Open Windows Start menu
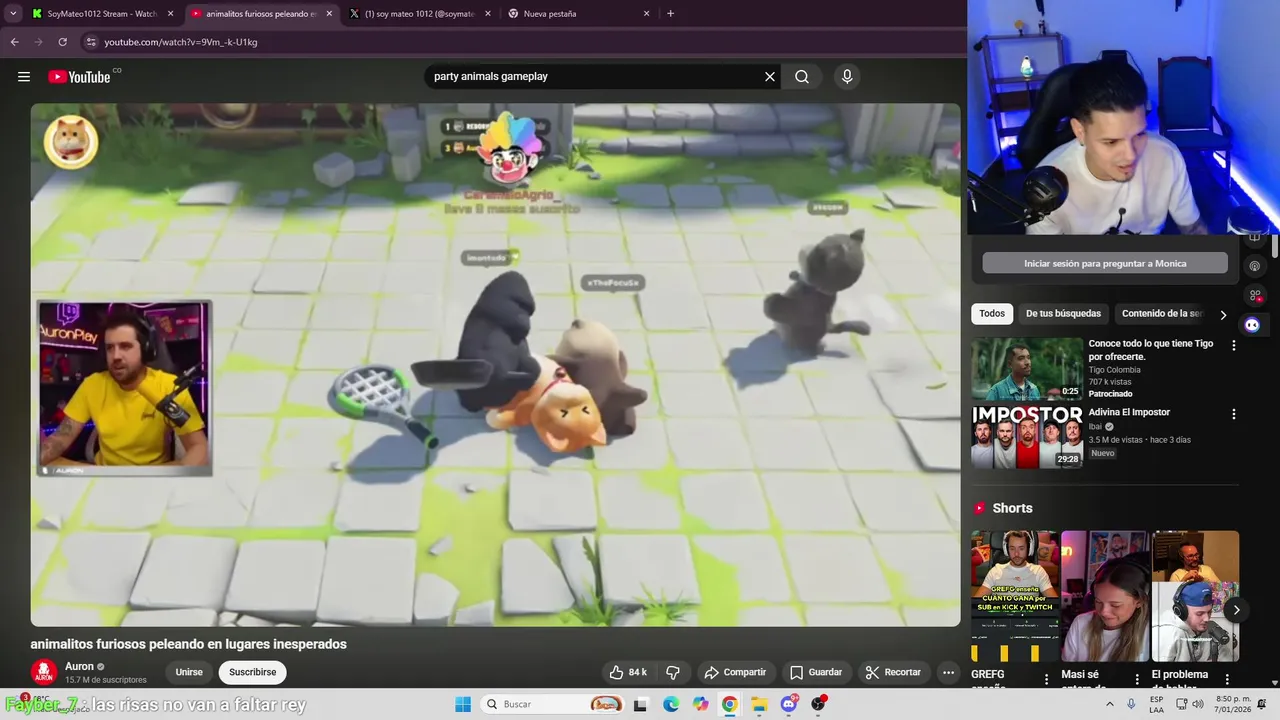The height and width of the screenshot is (720, 1280). tap(463, 704)
